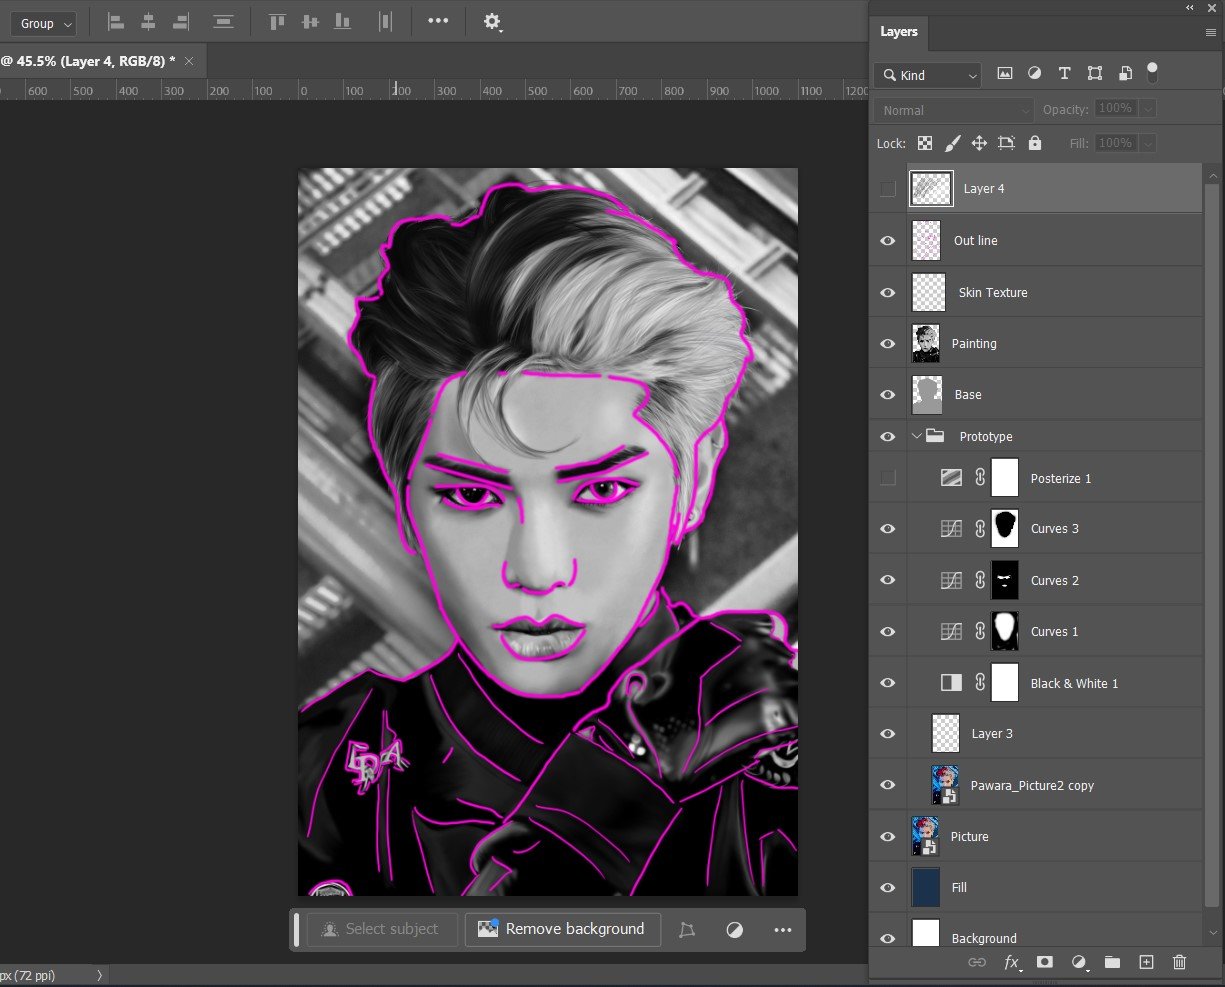Show the hidden Layer 4
The image size is (1225, 987).
pos(888,189)
